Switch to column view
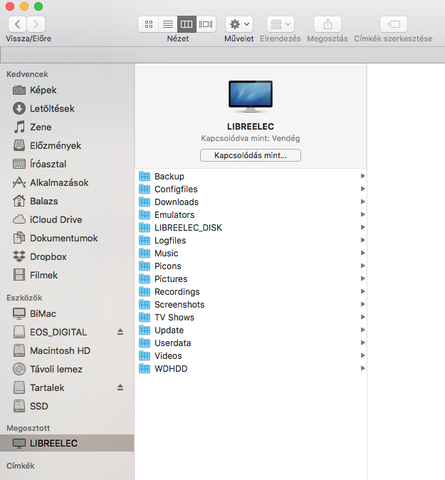This screenshot has width=445, height=480. (x=187, y=24)
